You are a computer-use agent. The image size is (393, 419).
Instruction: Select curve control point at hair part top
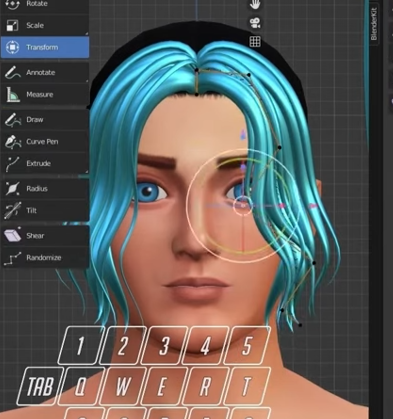197,70
